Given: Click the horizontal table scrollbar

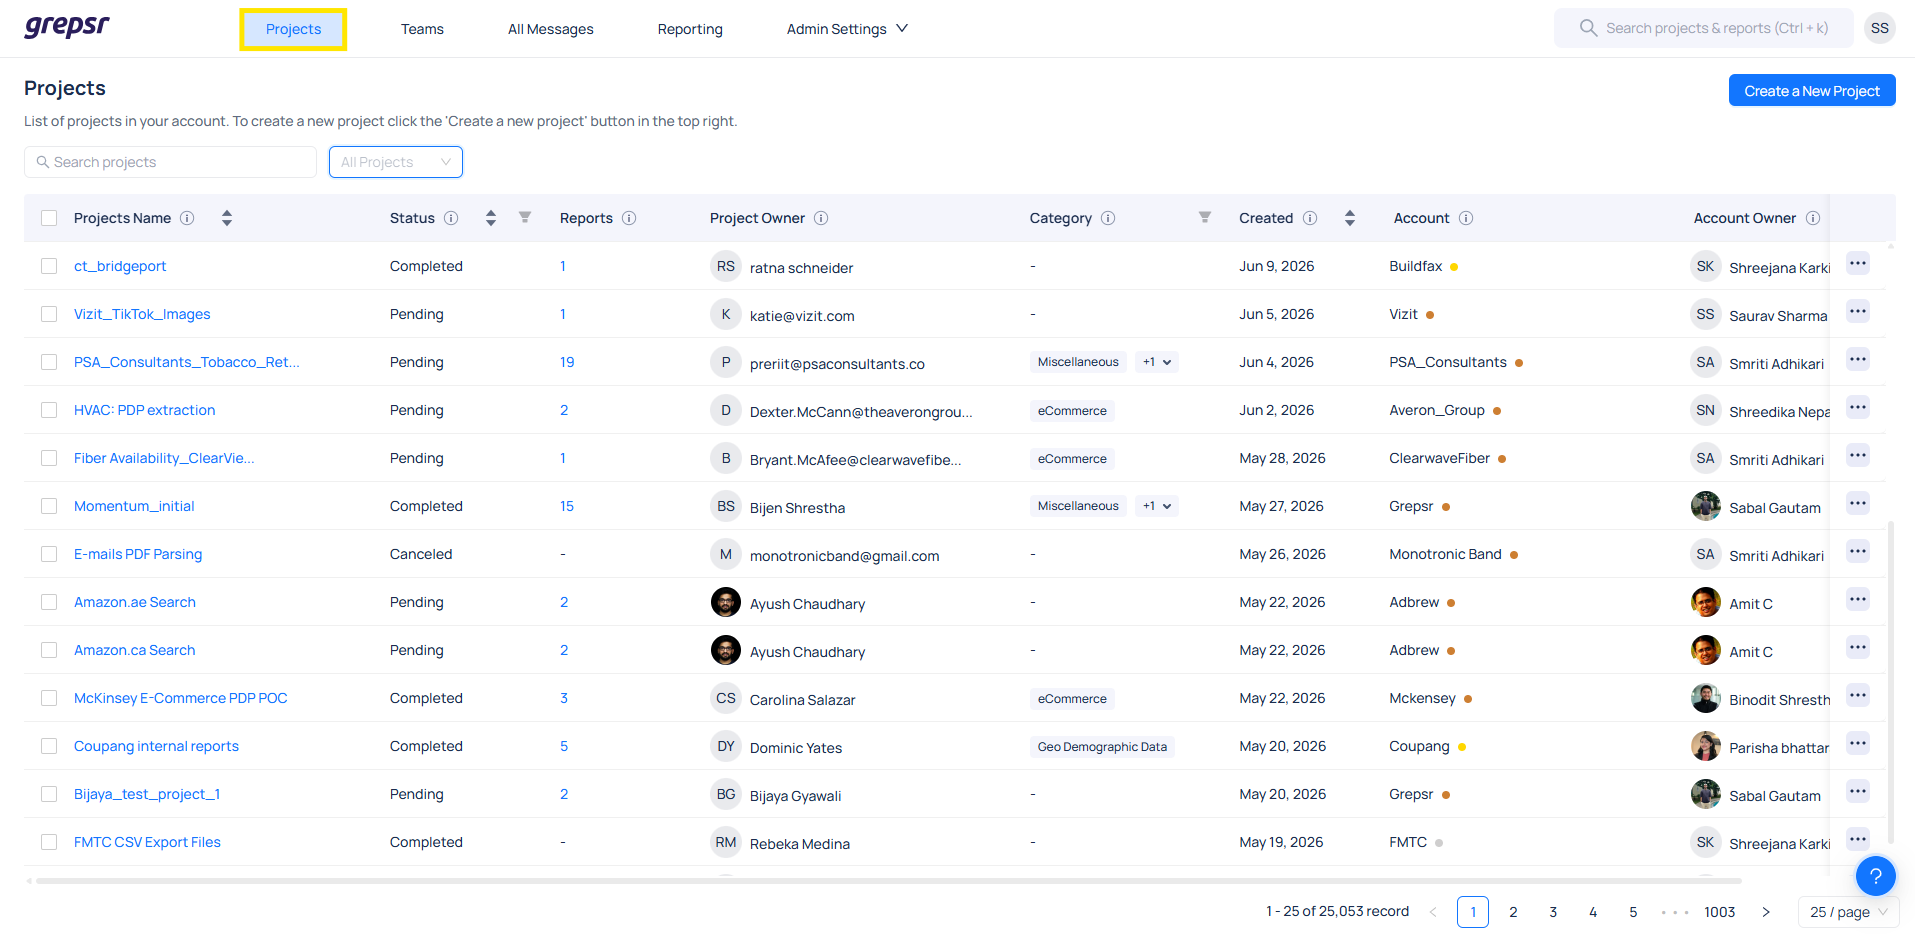Looking at the screenshot, I should point(888,881).
